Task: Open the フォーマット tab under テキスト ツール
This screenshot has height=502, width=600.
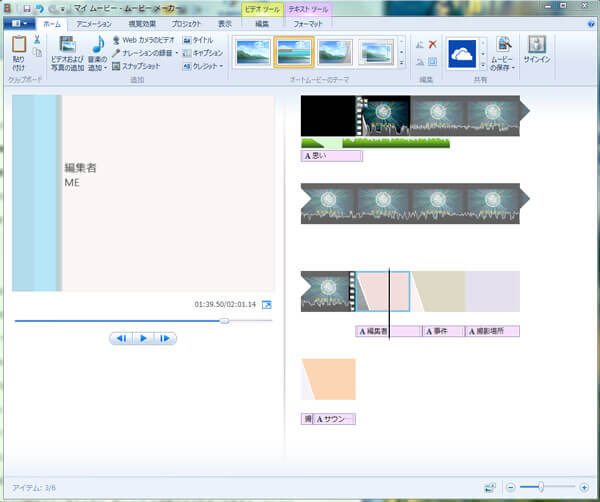Action: (308, 24)
